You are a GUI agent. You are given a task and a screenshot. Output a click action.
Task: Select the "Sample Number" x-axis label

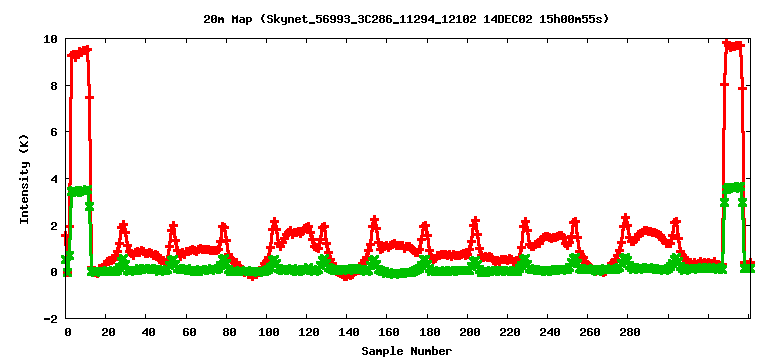coord(407,351)
